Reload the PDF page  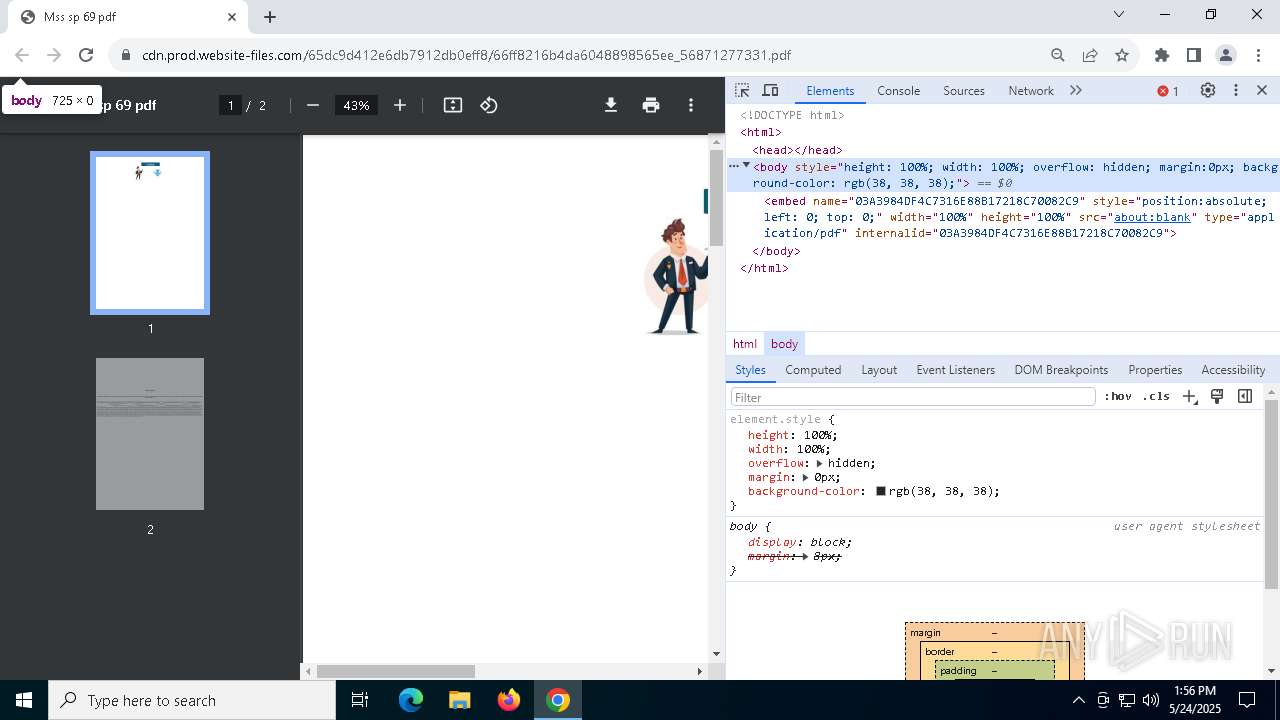[x=86, y=55]
